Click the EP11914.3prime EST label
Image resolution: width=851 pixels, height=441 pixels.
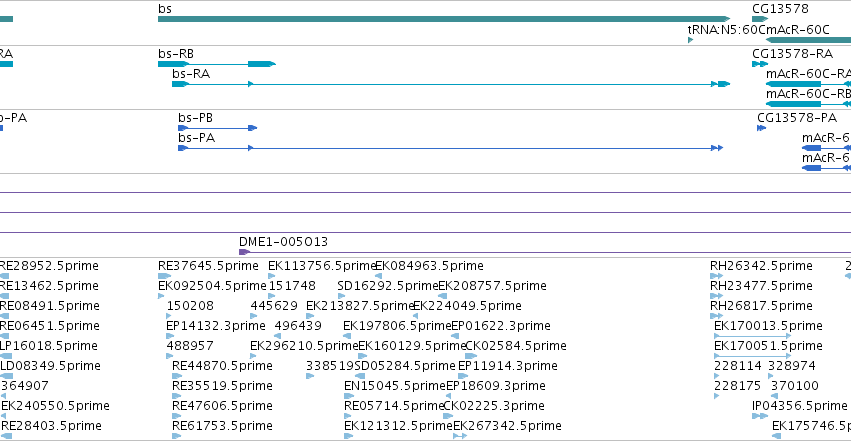[507, 366]
